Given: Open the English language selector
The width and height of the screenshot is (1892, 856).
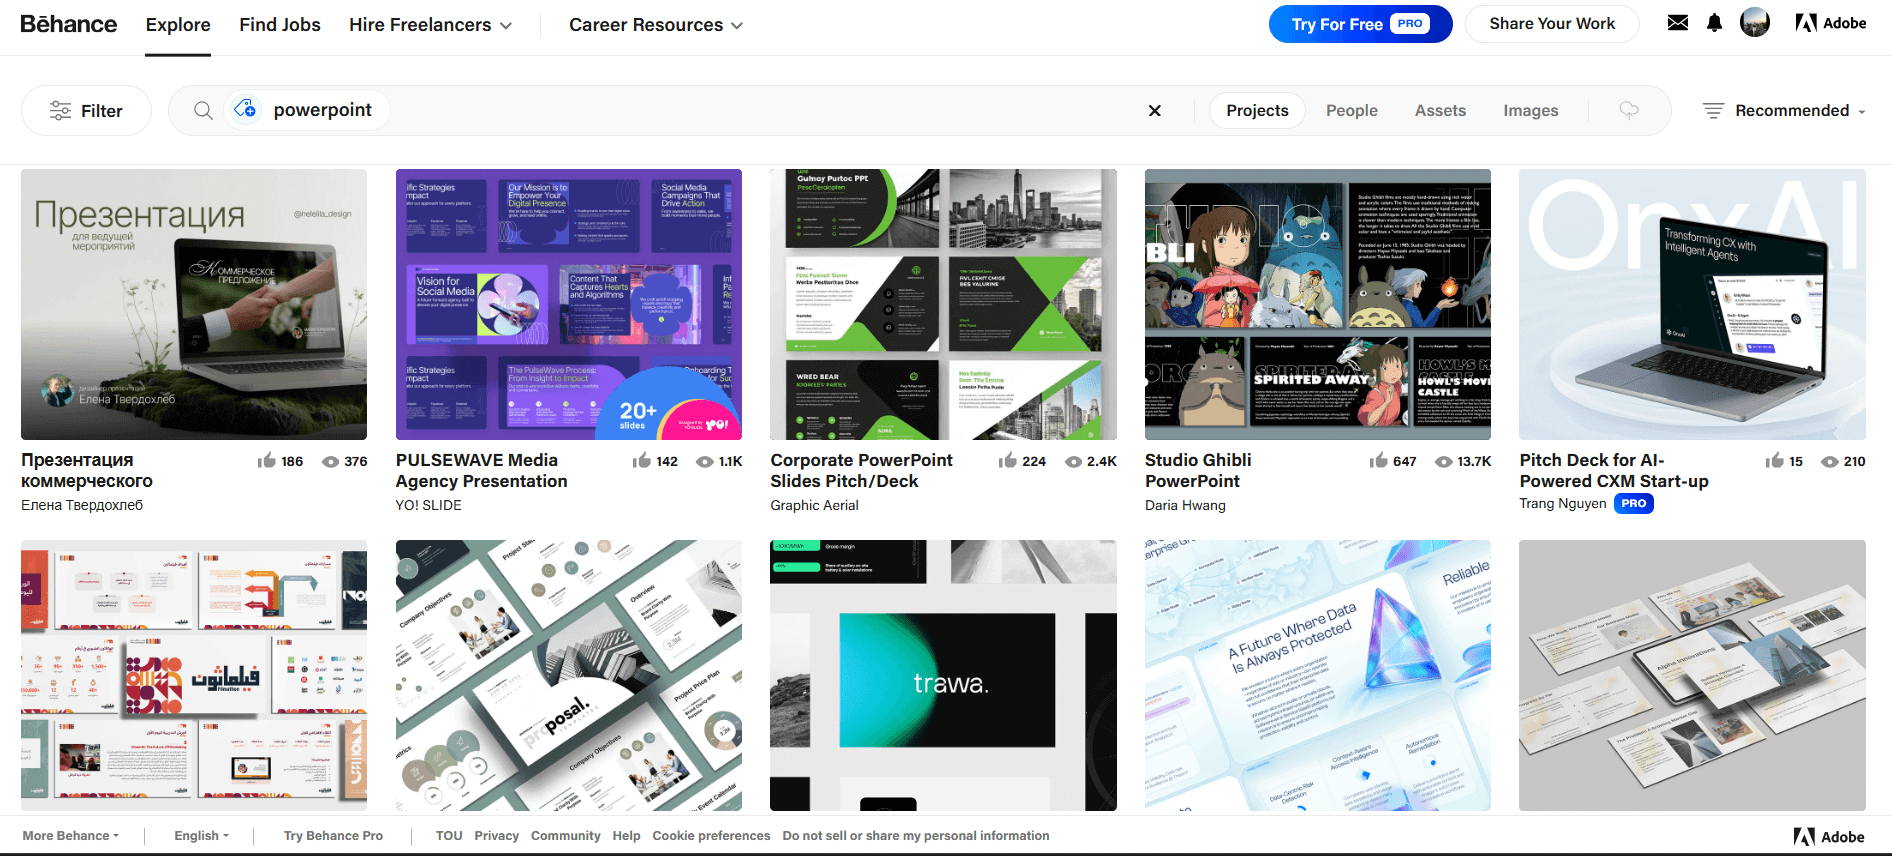Looking at the screenshot, I should pyautogui.click(x=201, y=836).
